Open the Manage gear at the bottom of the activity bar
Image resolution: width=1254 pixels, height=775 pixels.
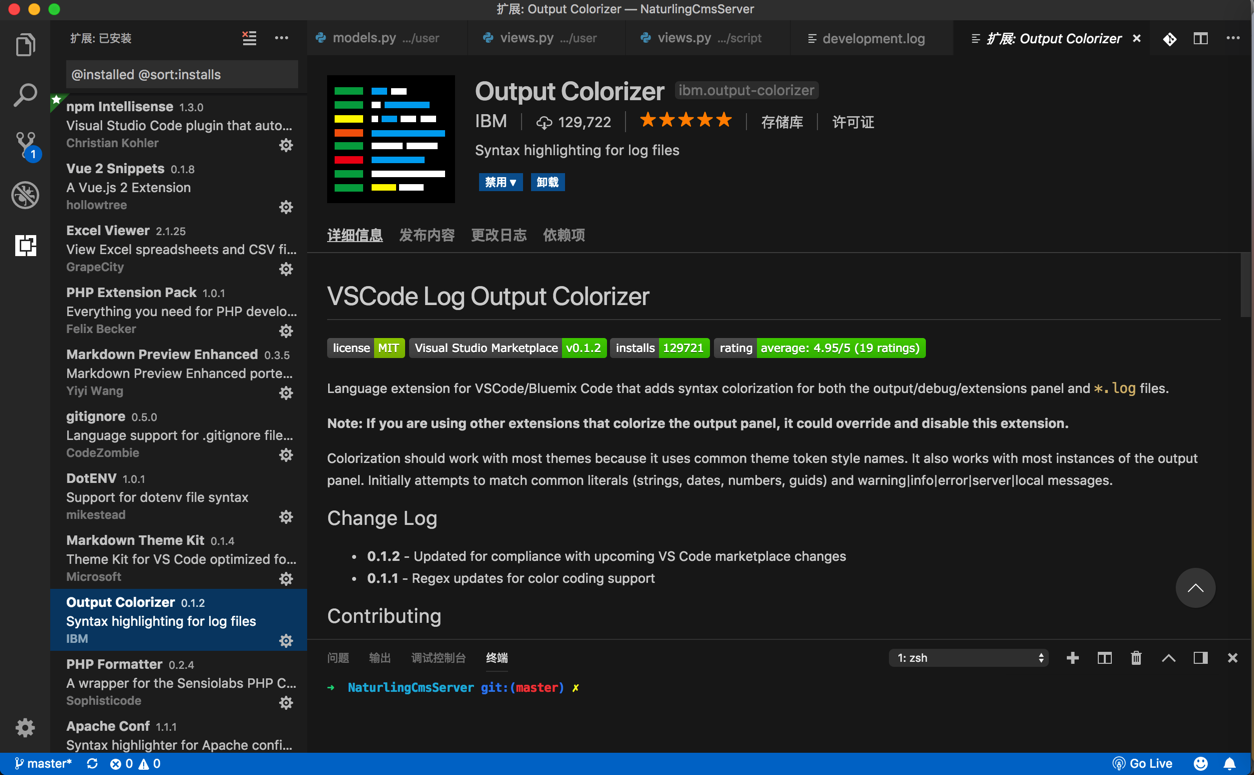point(25,728)
